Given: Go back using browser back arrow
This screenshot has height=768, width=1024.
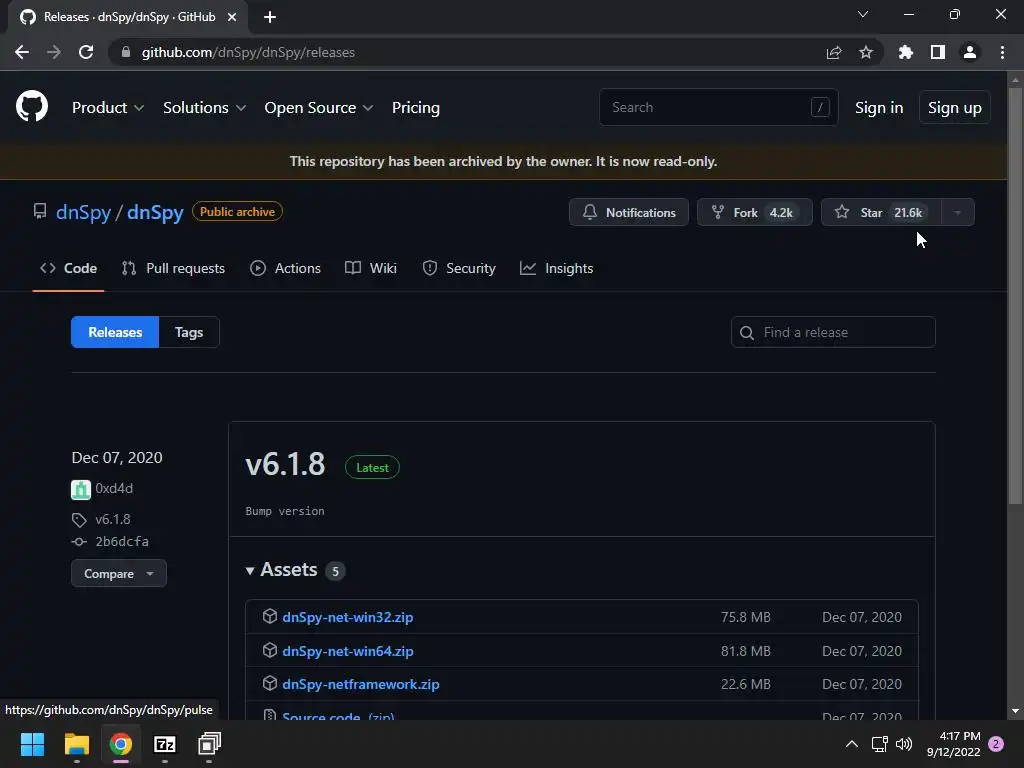Looking at the screenshot, I should click(22, 52).
